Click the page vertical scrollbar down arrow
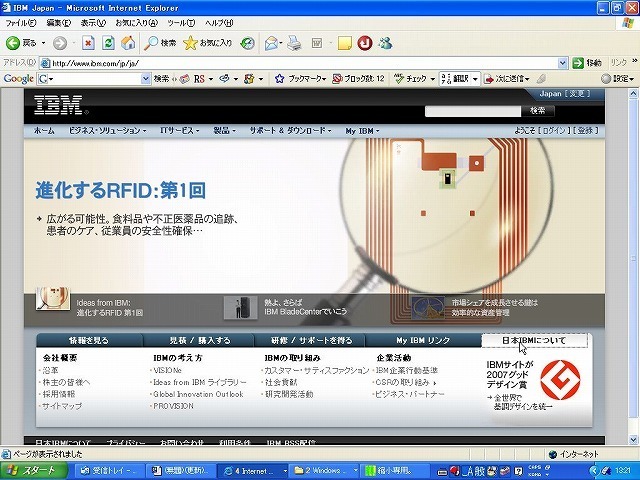This screenshot has width=640, height=480. [x=633, y=440]
